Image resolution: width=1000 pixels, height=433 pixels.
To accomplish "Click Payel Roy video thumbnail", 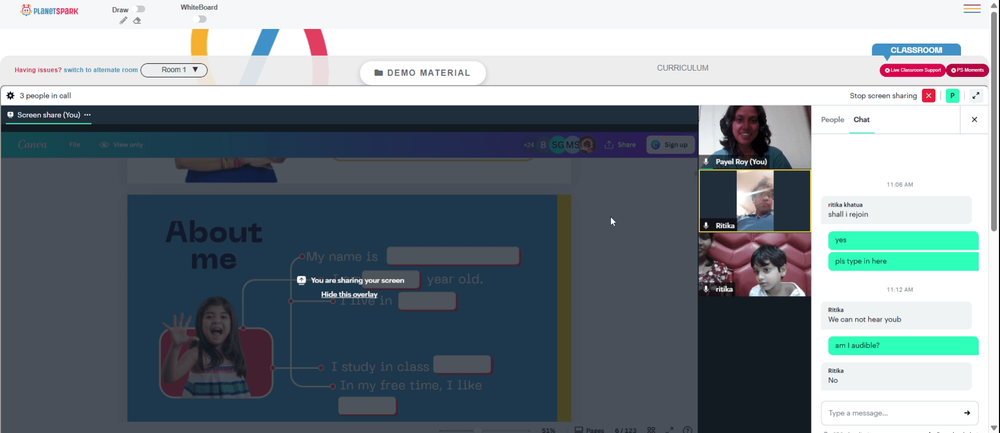I will point(754,136).
